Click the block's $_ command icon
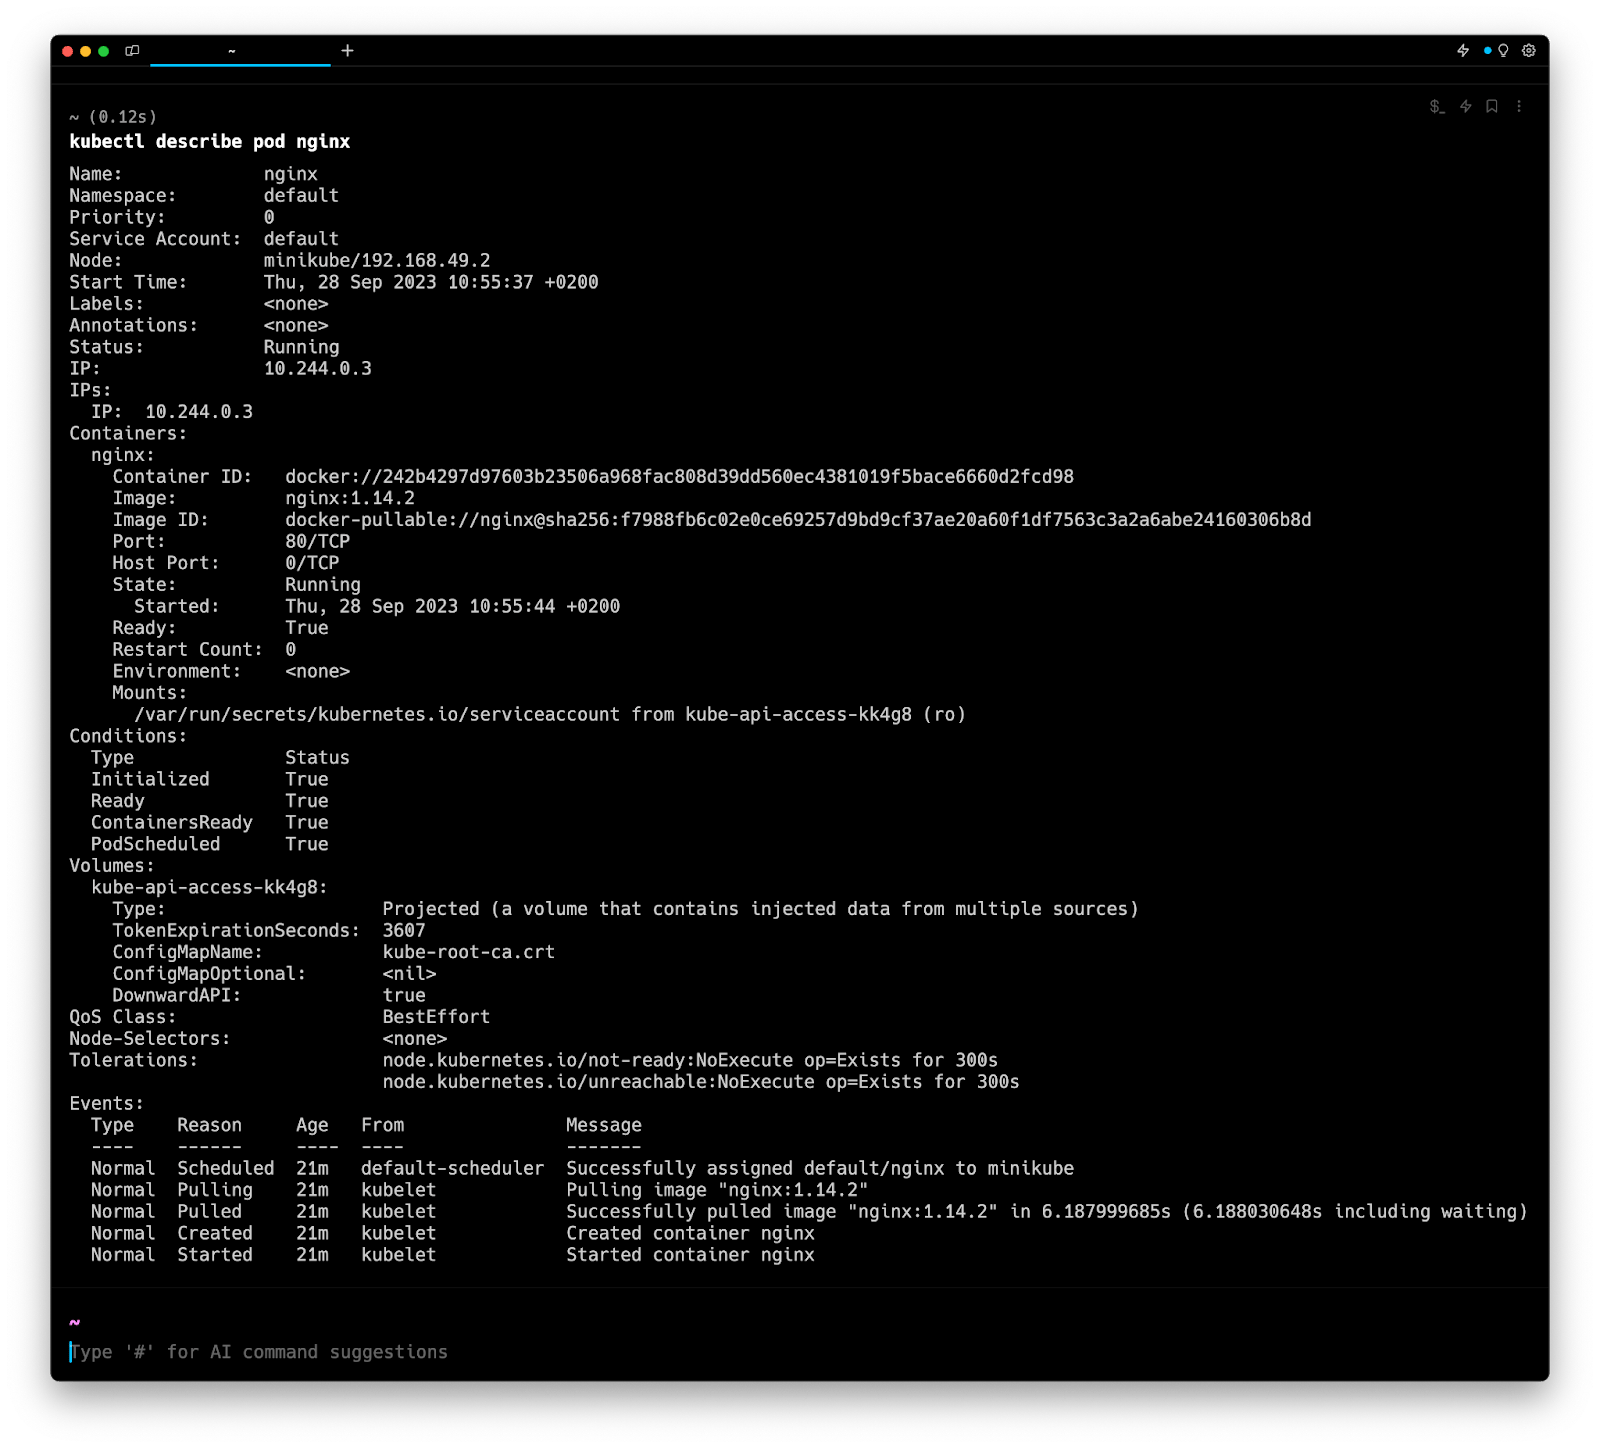This screenshot has height=1448, width=1600. pyautogui.click(x=1437, y=107)
